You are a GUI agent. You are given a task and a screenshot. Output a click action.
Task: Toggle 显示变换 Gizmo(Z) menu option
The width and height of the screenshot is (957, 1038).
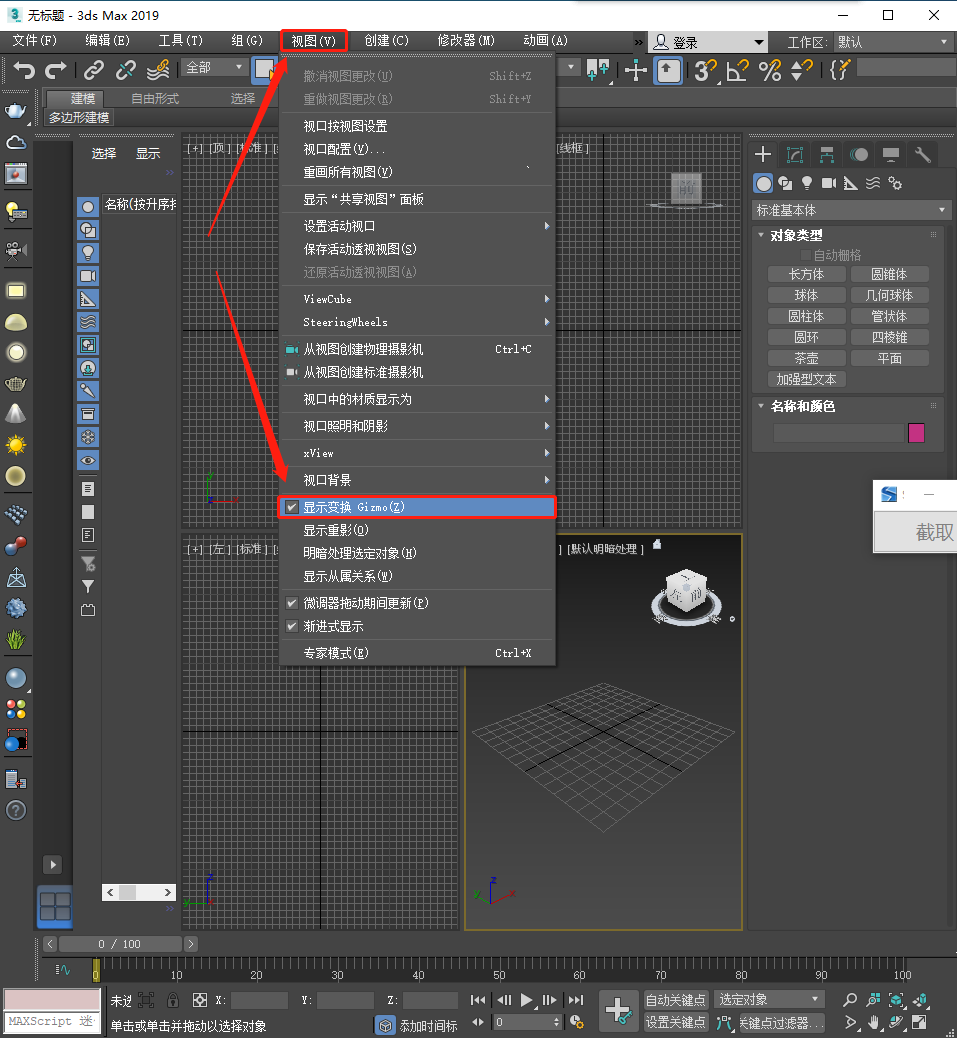tap(417, 507)
